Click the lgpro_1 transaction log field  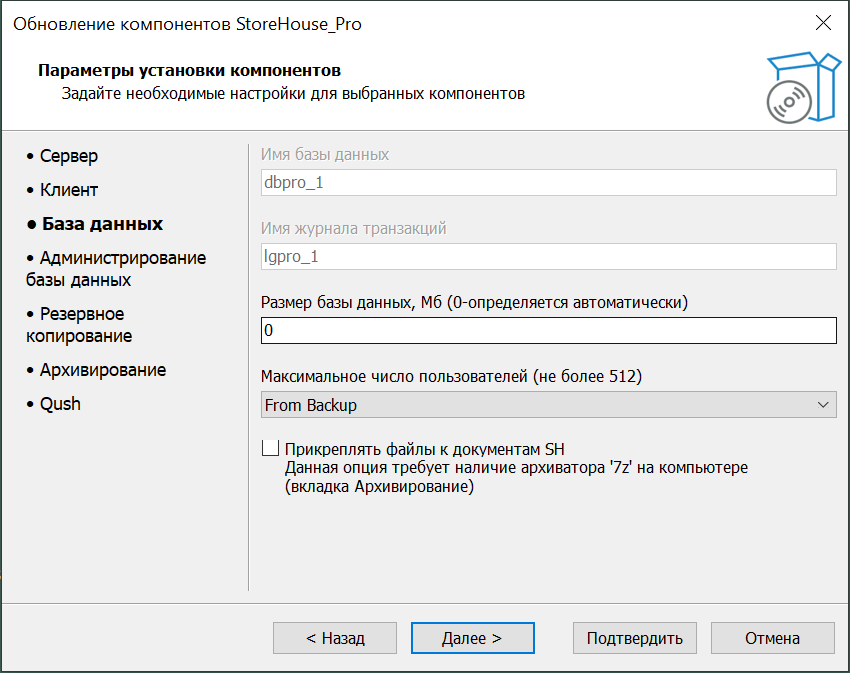pos(547,256)
